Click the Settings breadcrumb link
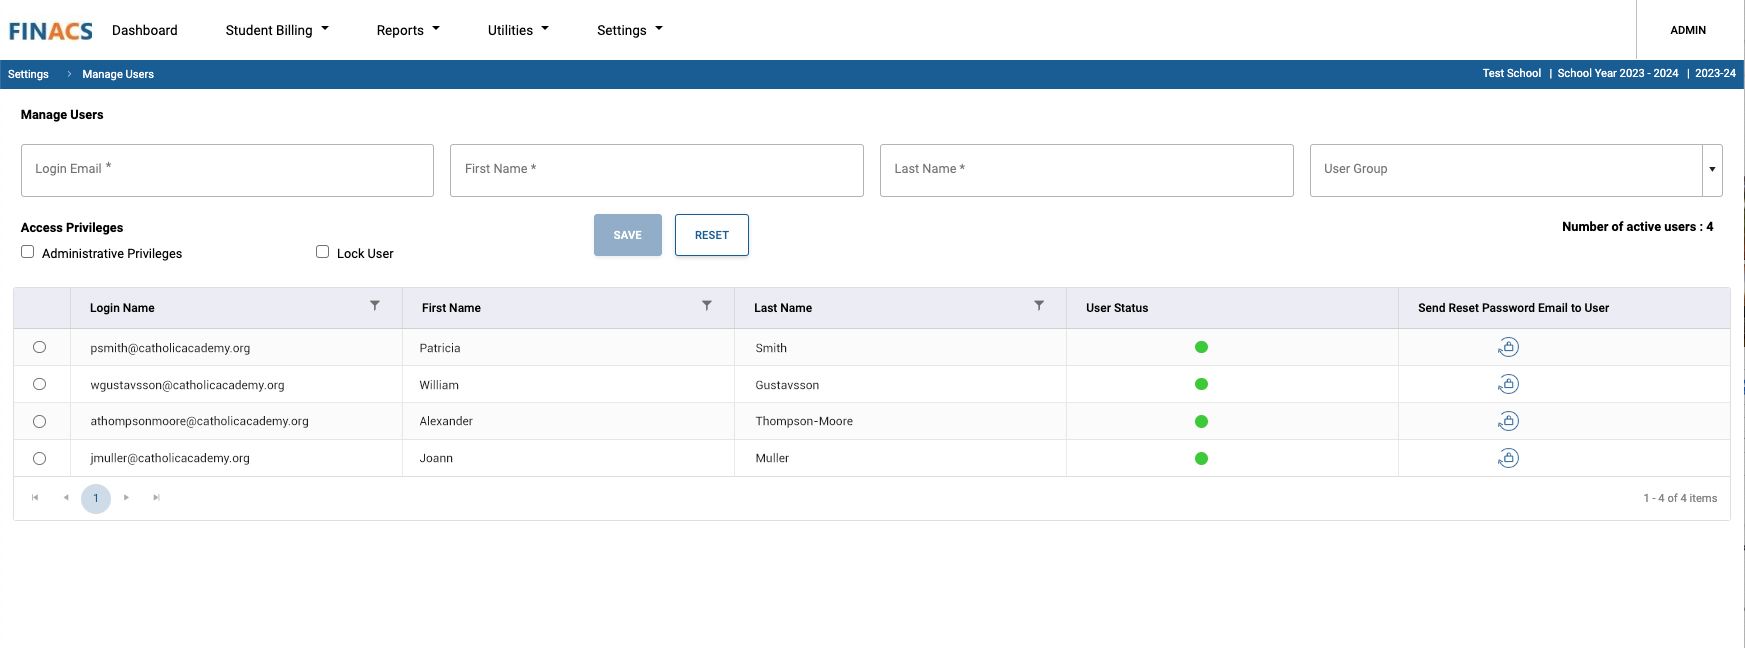This screenshot has height=648, width=1745. click(x=28, y=74)
